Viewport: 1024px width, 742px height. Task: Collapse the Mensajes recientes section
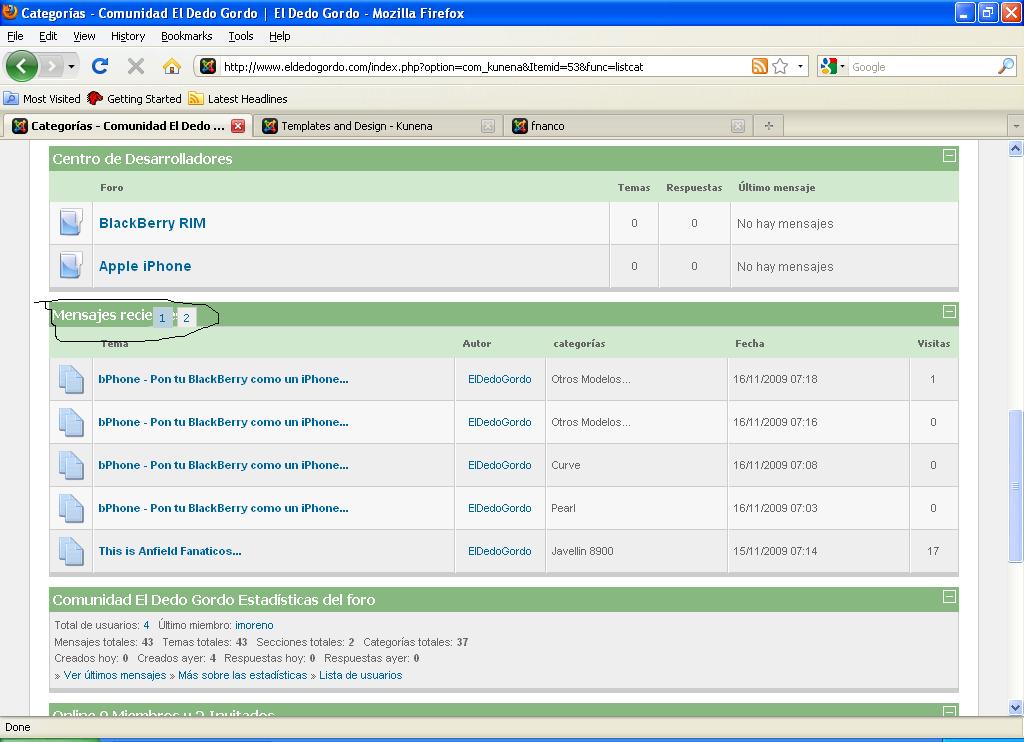[x=949, y=312]
